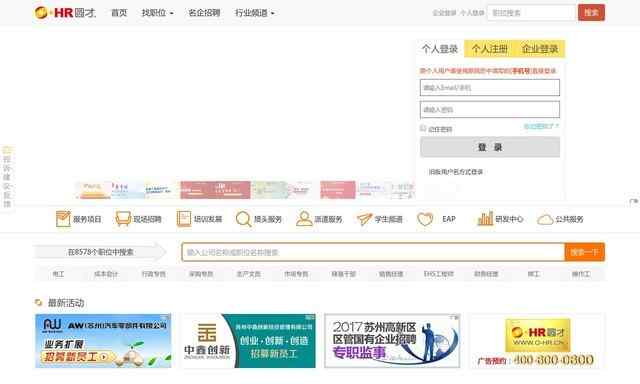
Task: Open the EAP heart icon
Action: point(425,219)
